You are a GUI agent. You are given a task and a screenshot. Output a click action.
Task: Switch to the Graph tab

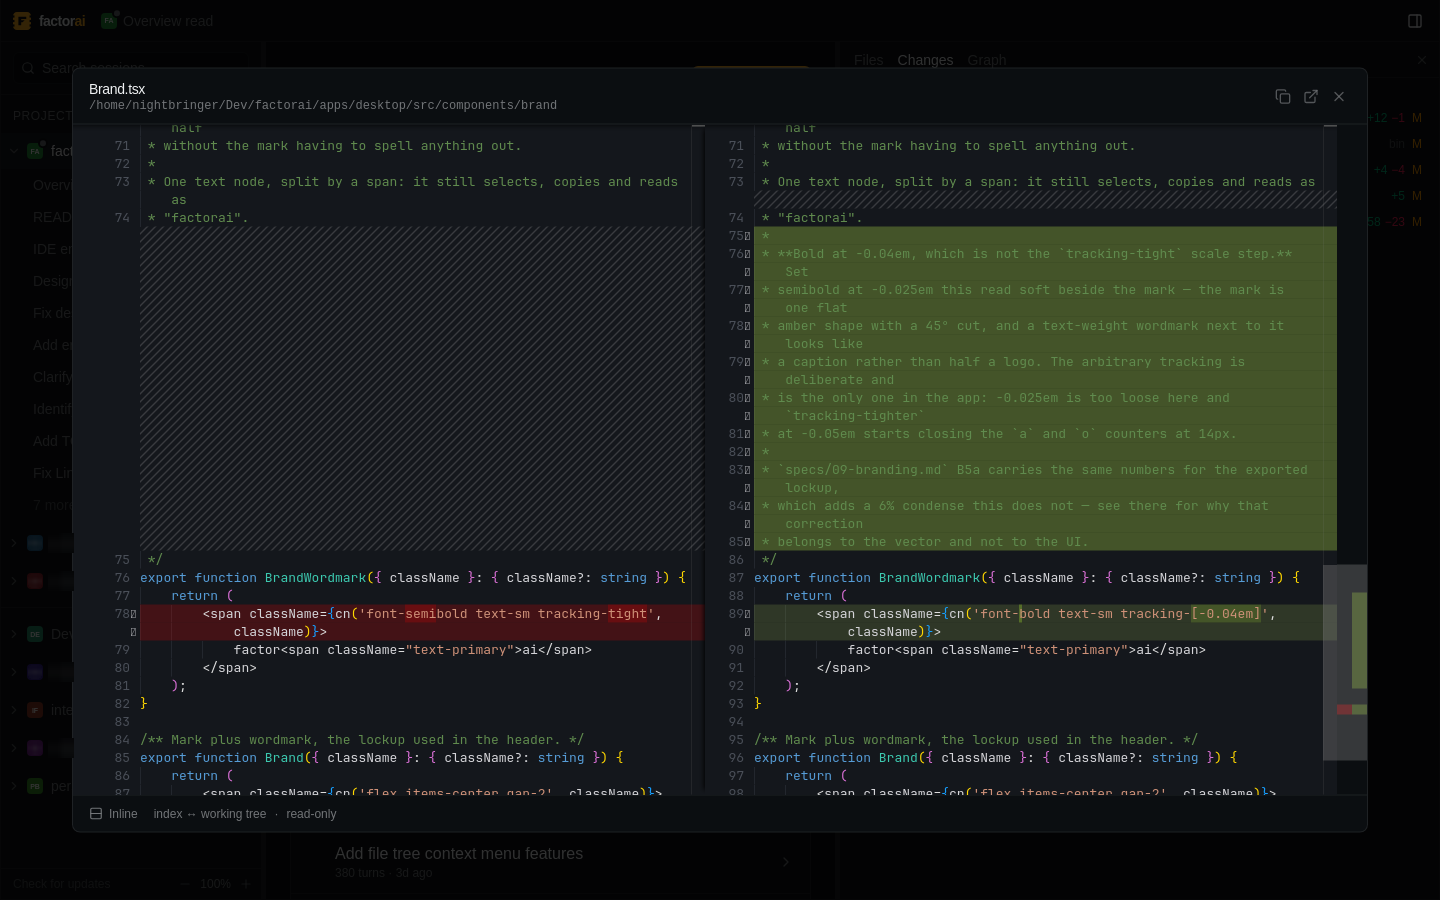click(987, 60)
